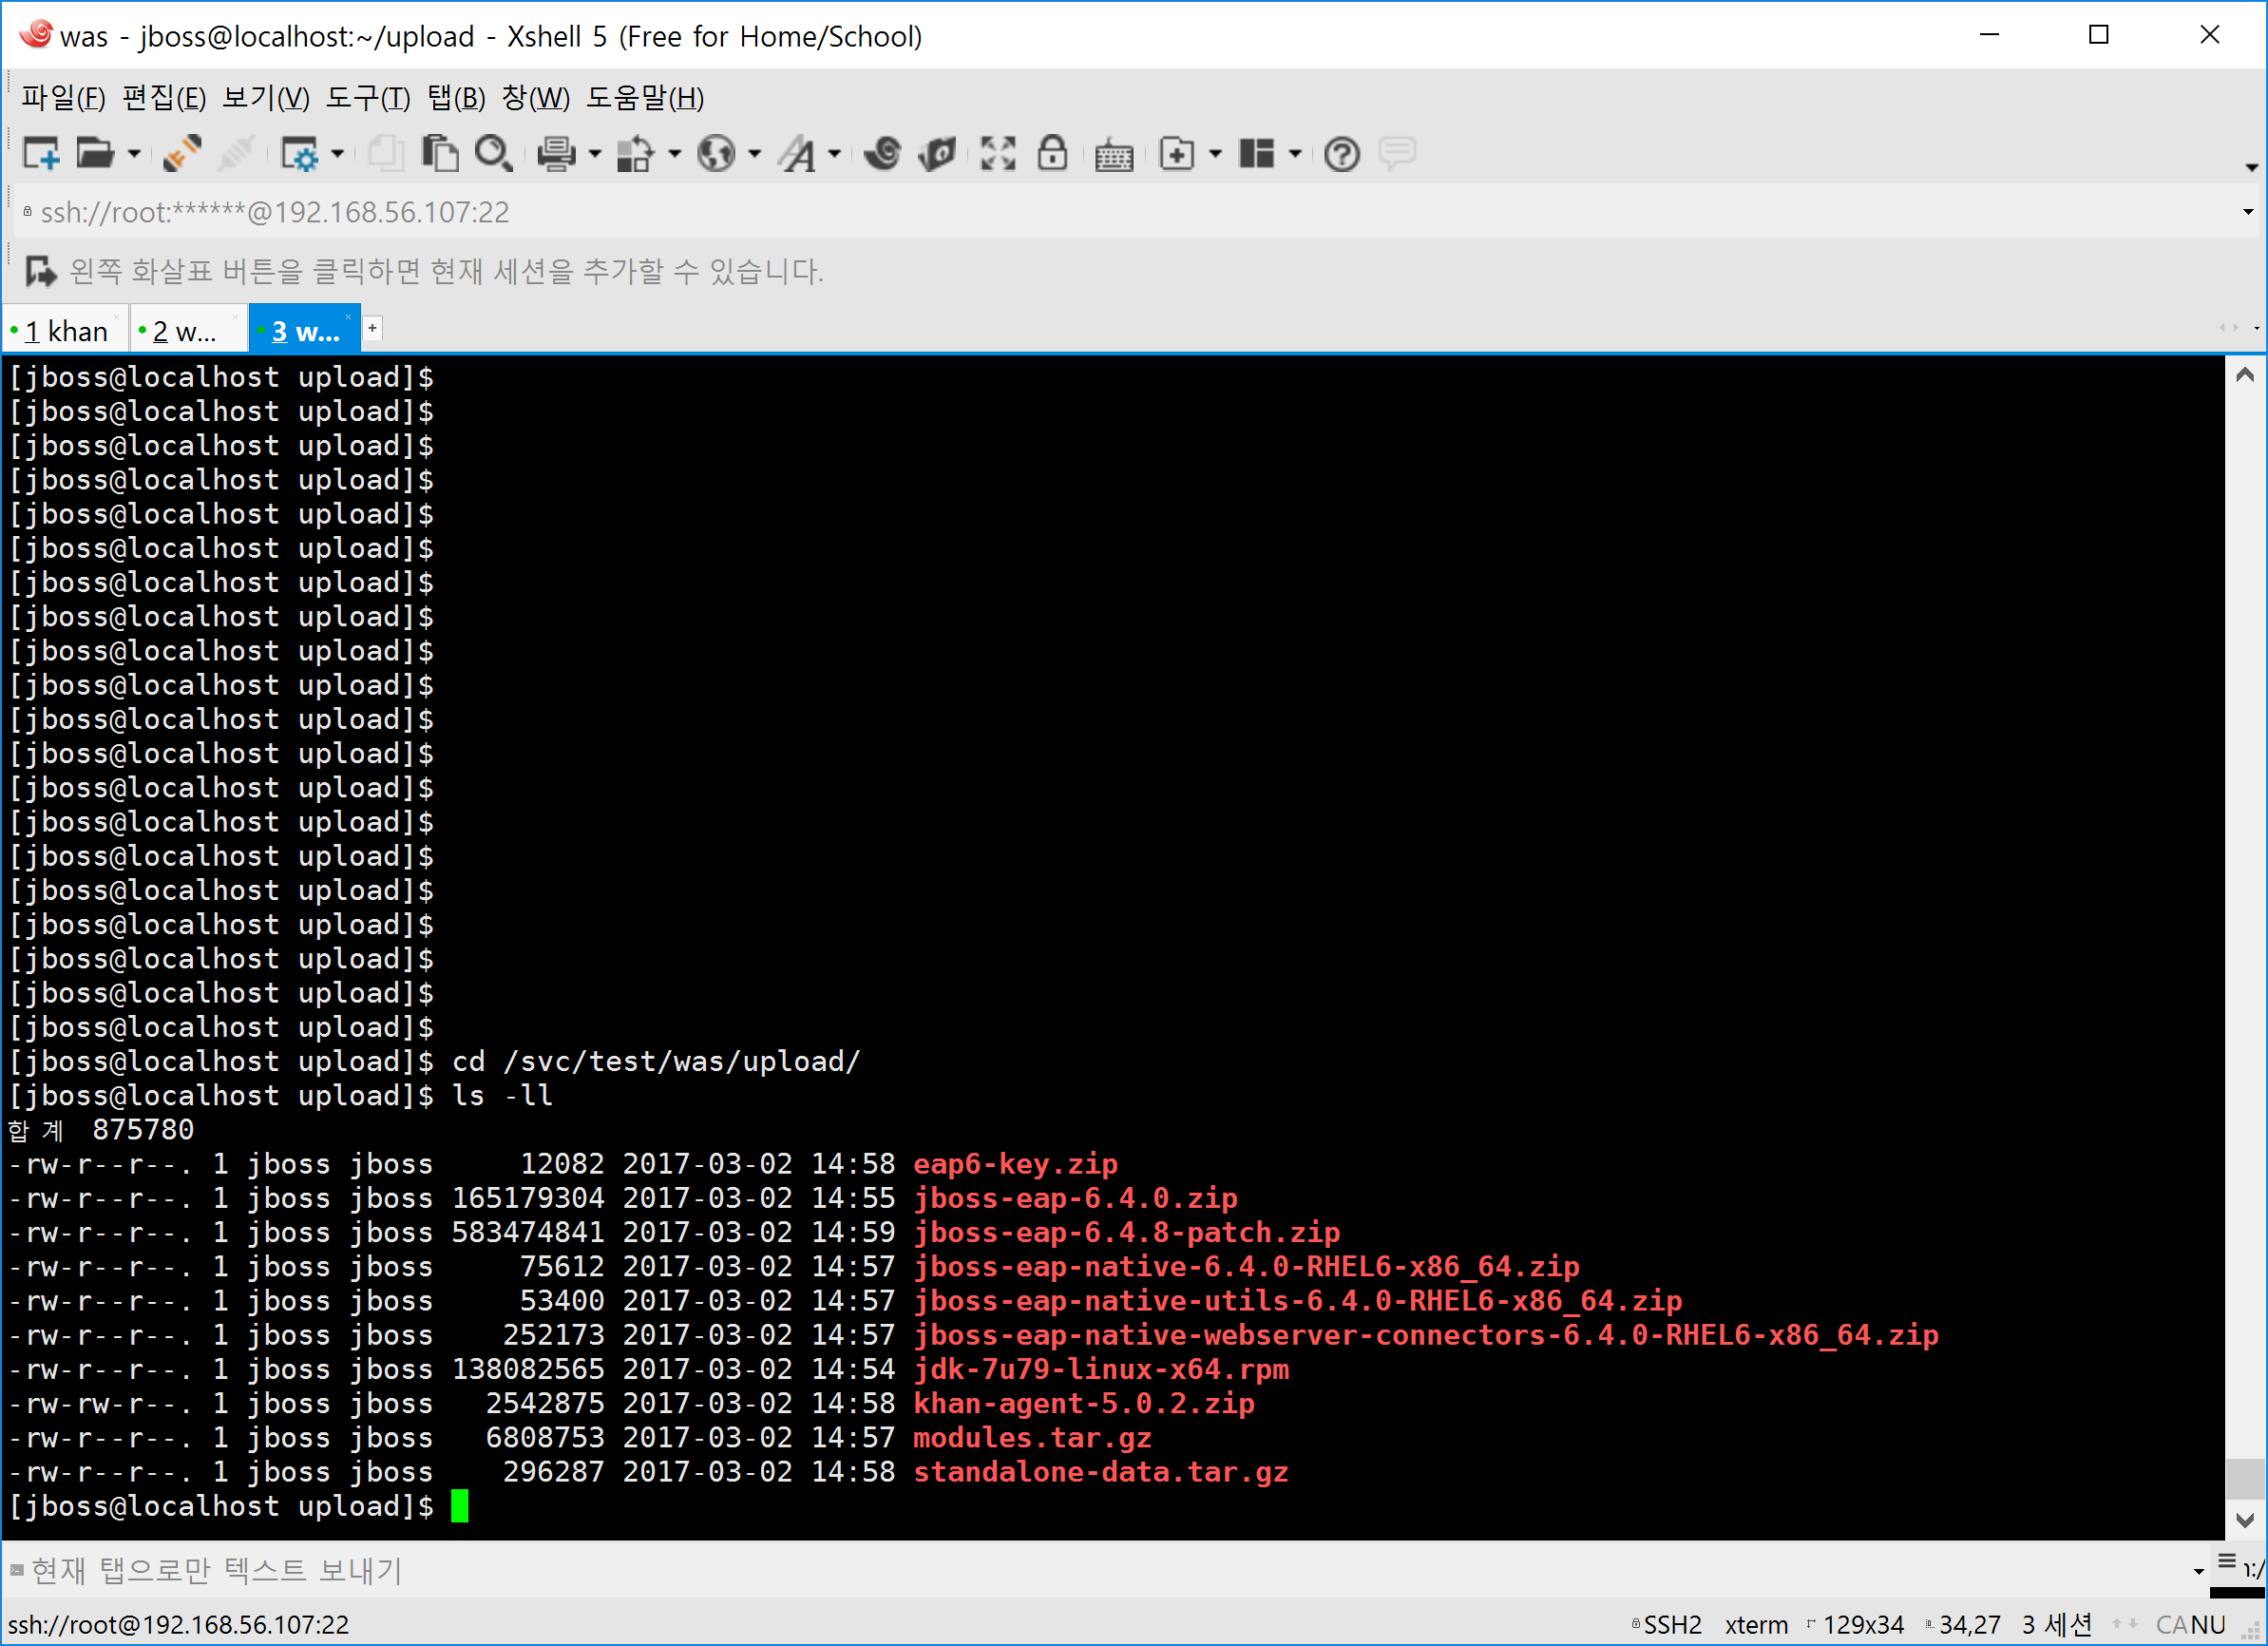Expand the font dropdown arrow
Screen dimensions: 2268x1646
pyautogui.click(x=834, y=154)
